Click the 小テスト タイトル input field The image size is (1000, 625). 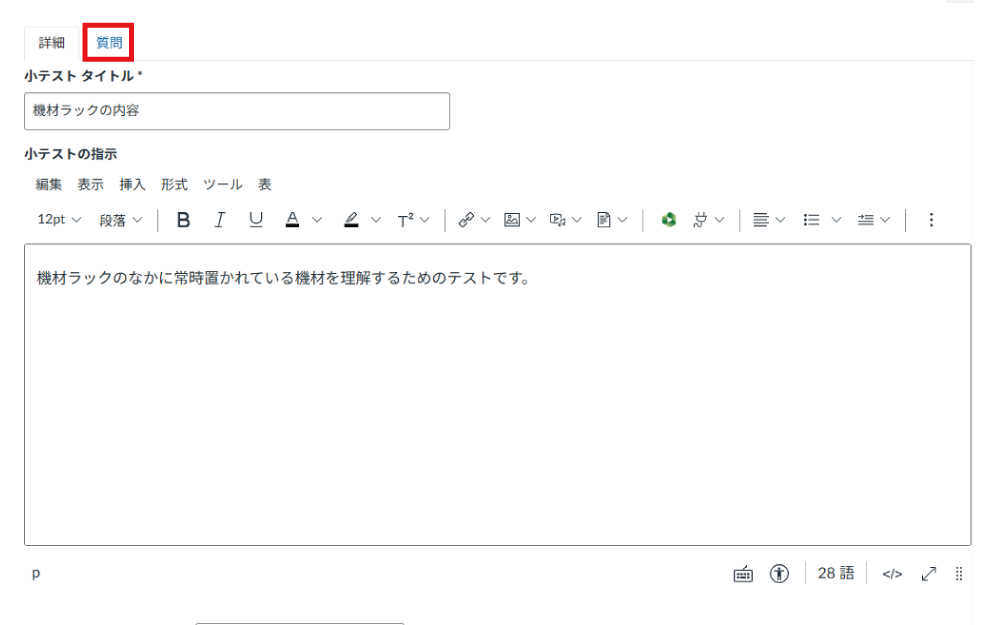[x=237, y=111]
